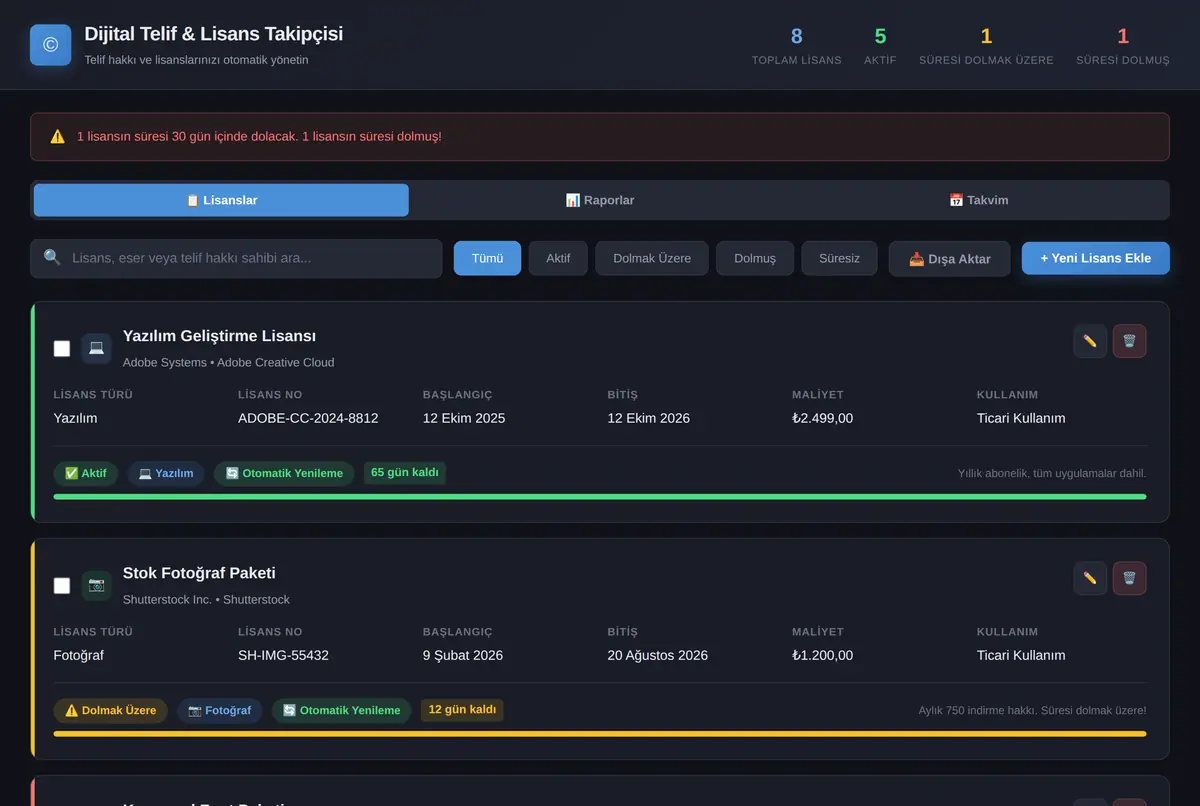Click the 20 Ağustos 2026 end date
The image size is (1200, 806).
click(658, 655)
